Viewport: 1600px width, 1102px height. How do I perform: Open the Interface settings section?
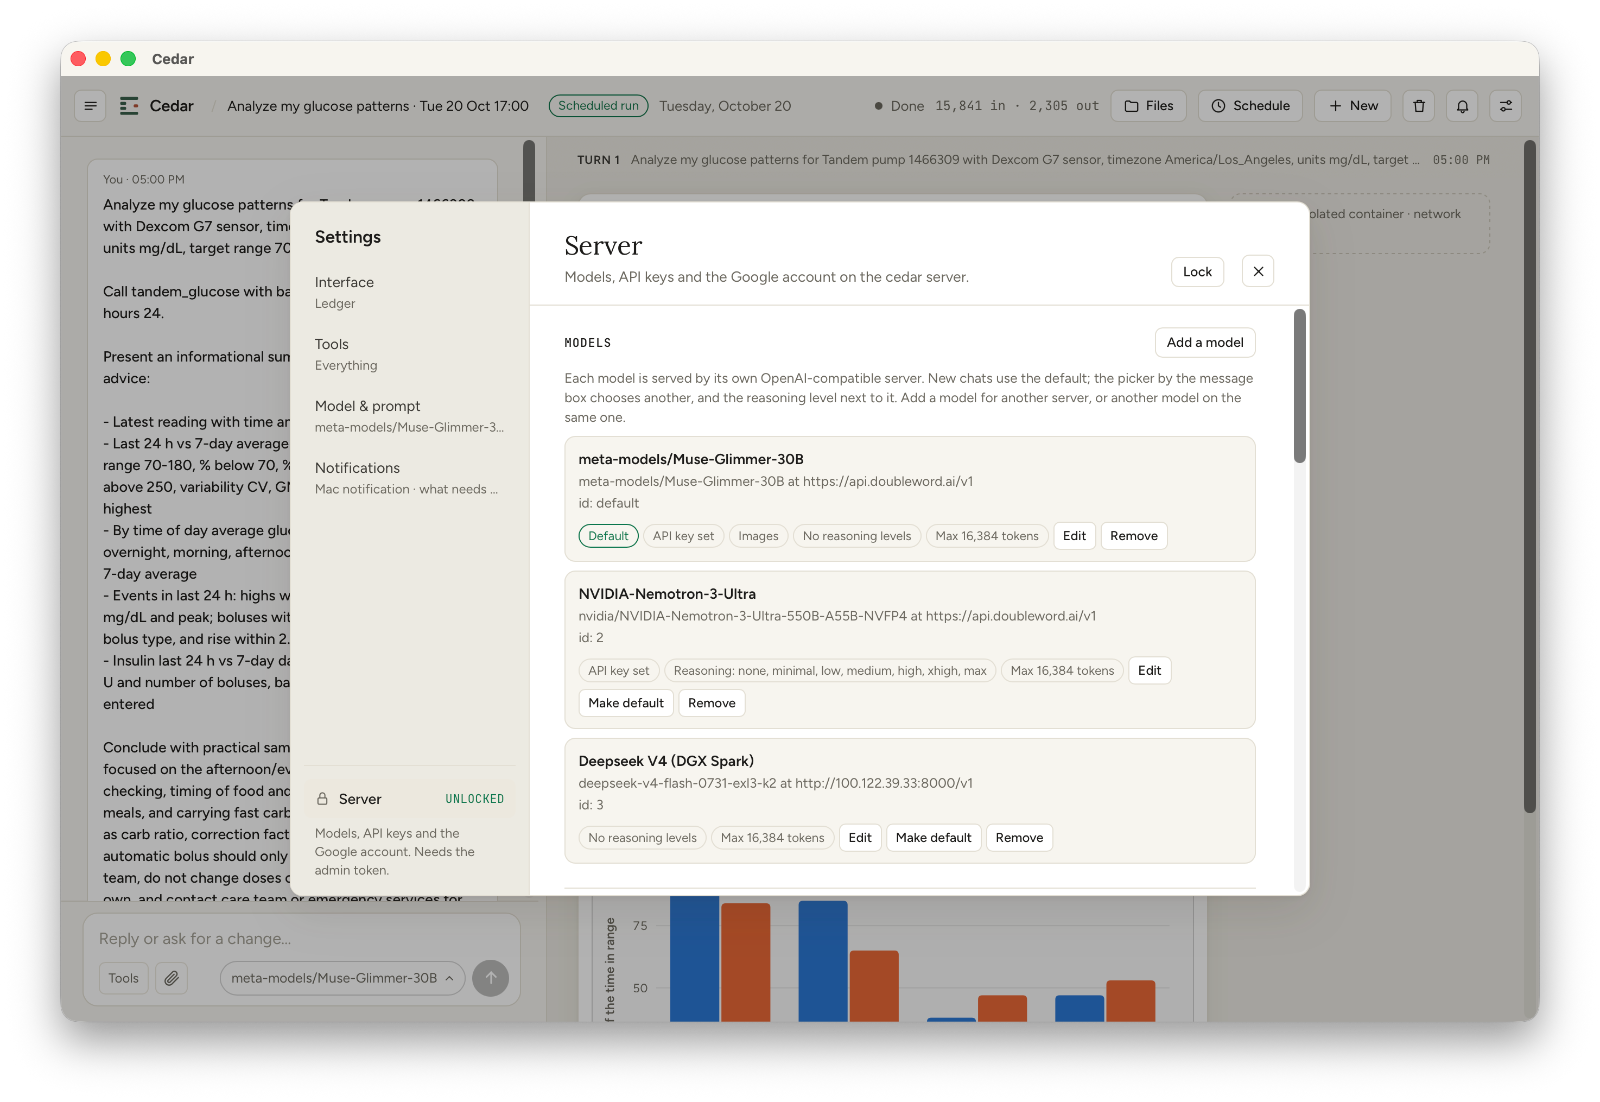(409, 292)
